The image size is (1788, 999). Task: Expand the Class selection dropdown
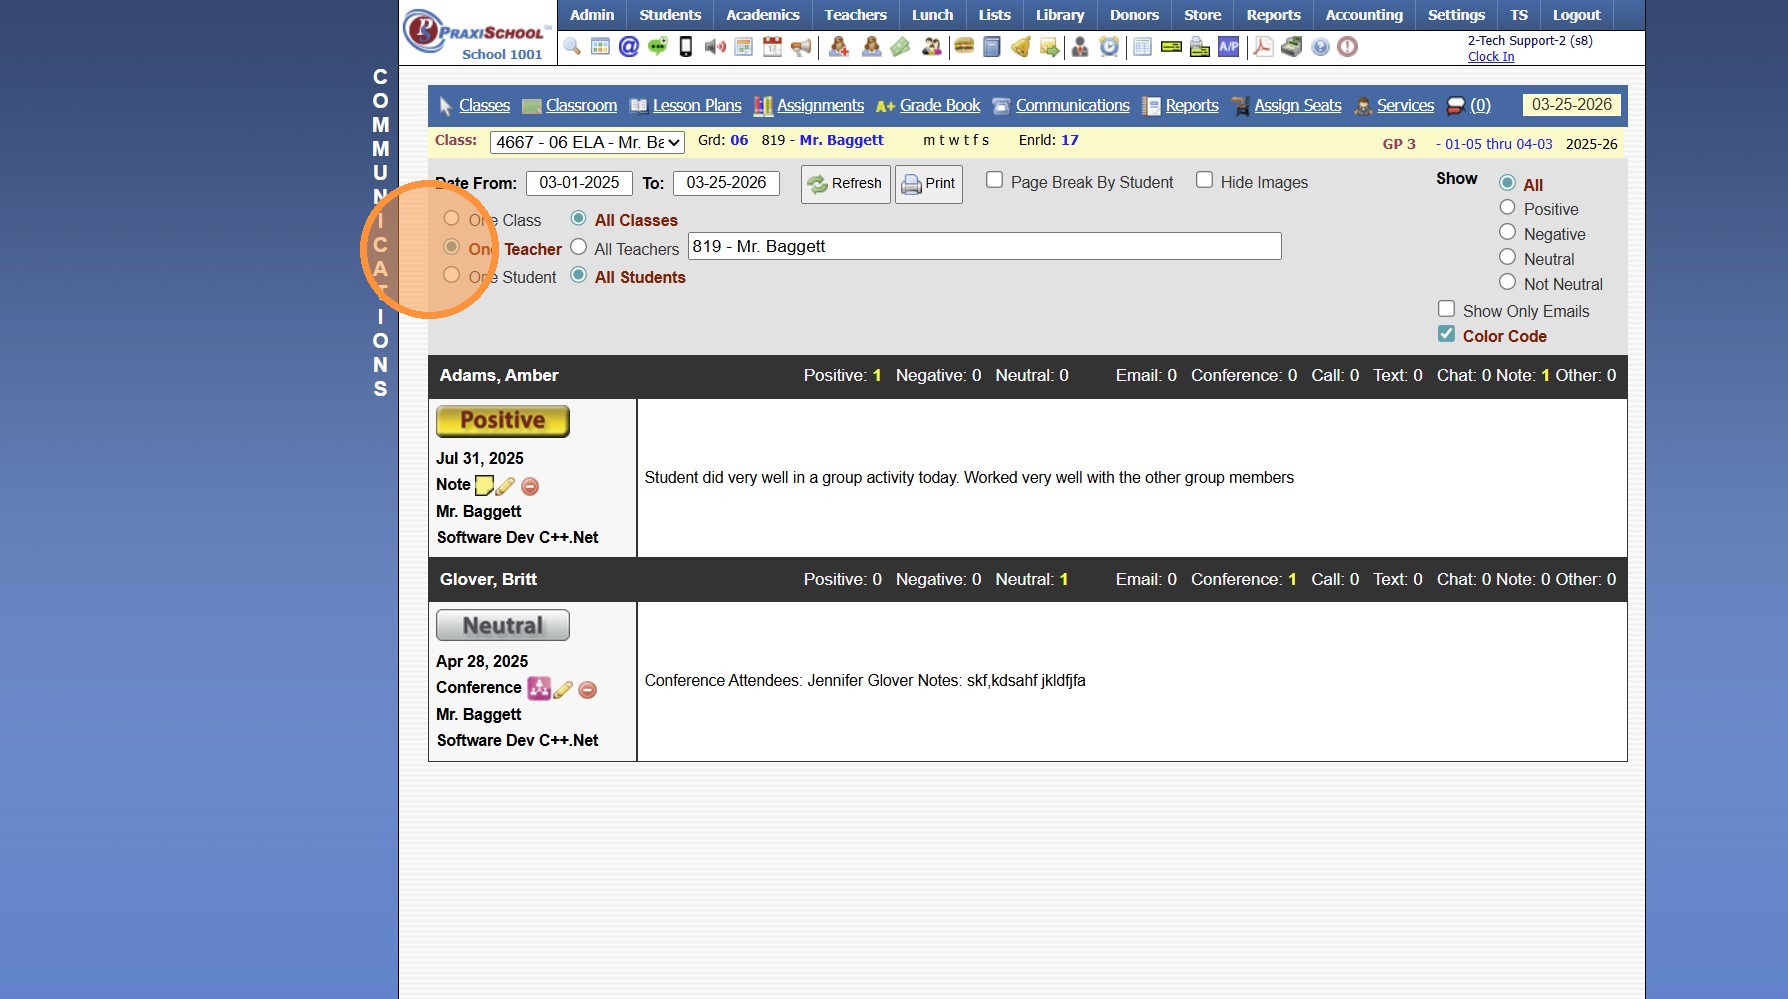tap(587, 142)
